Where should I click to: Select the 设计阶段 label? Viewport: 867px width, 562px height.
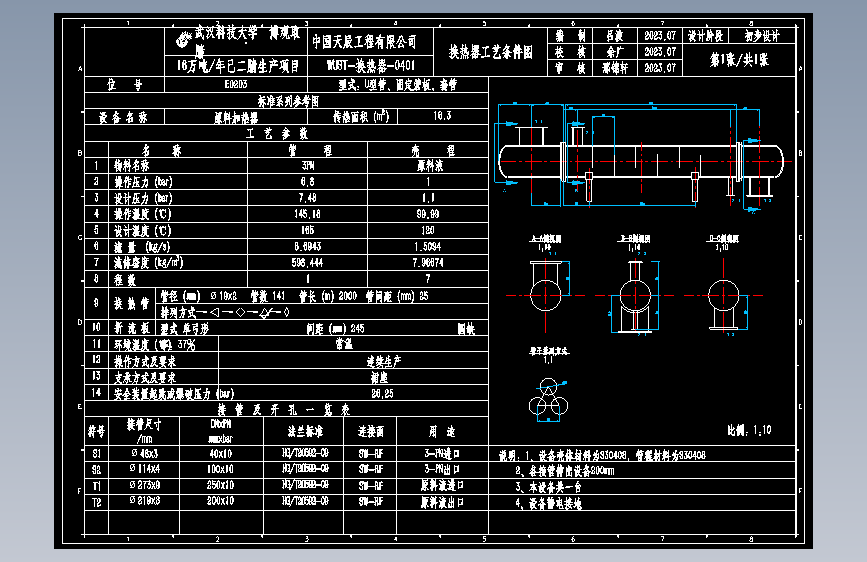point(706,36)
